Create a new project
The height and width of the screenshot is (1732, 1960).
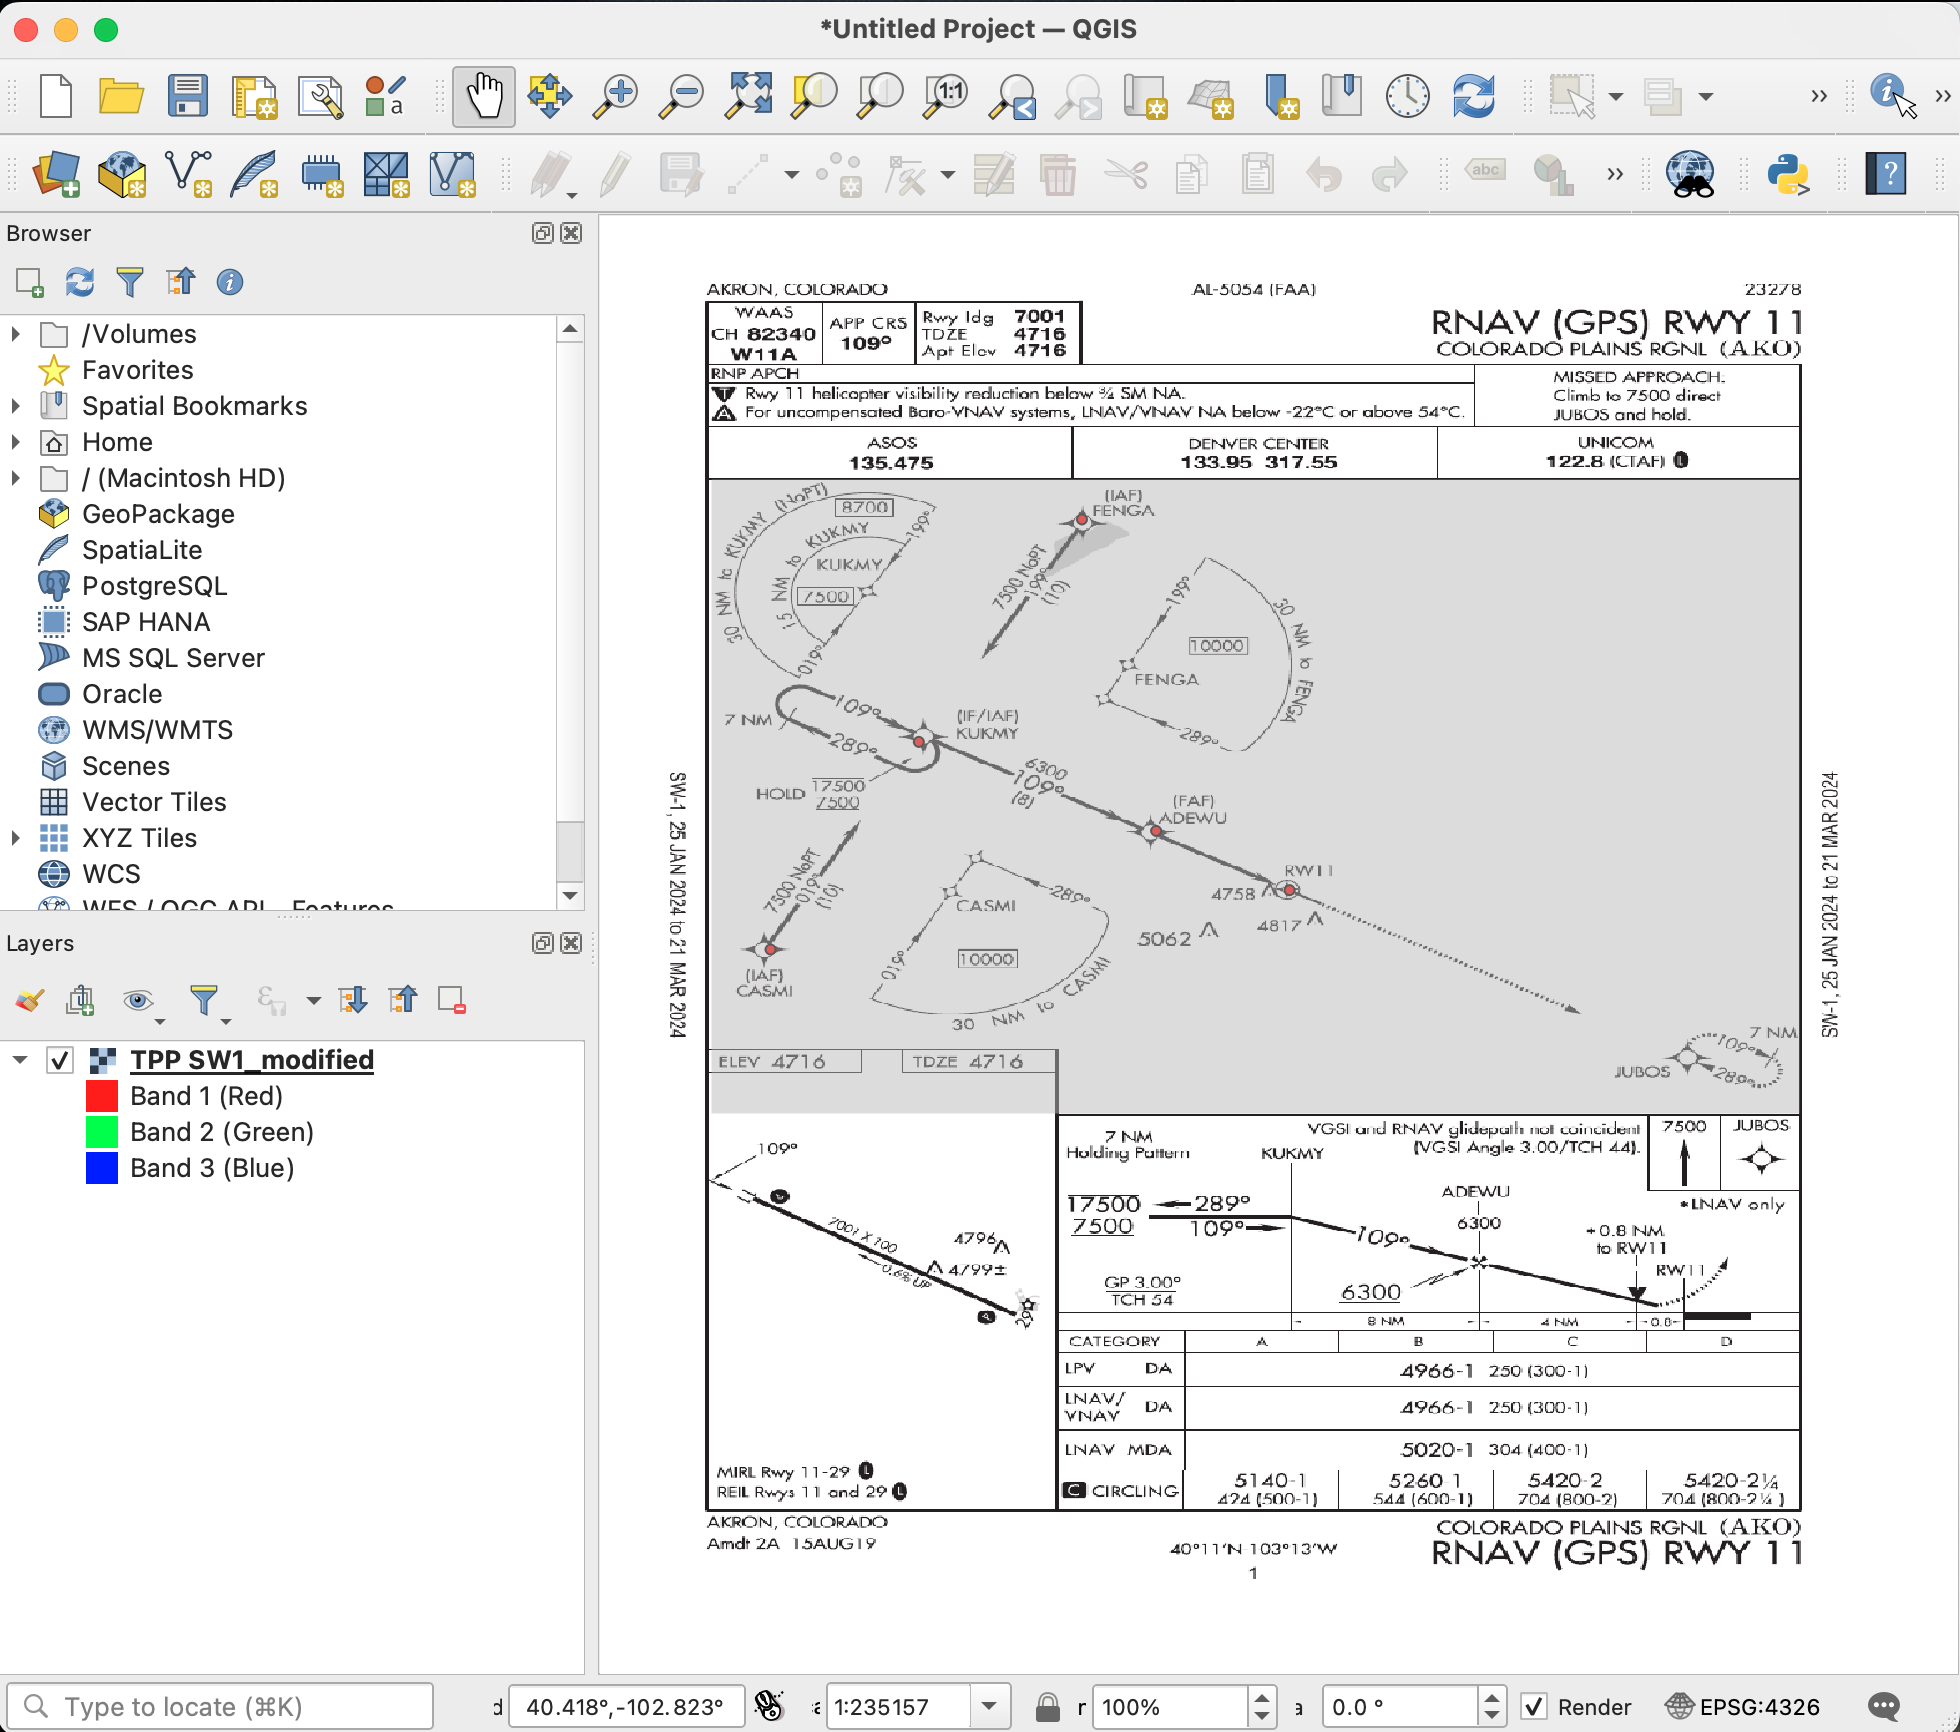(56, 96)
